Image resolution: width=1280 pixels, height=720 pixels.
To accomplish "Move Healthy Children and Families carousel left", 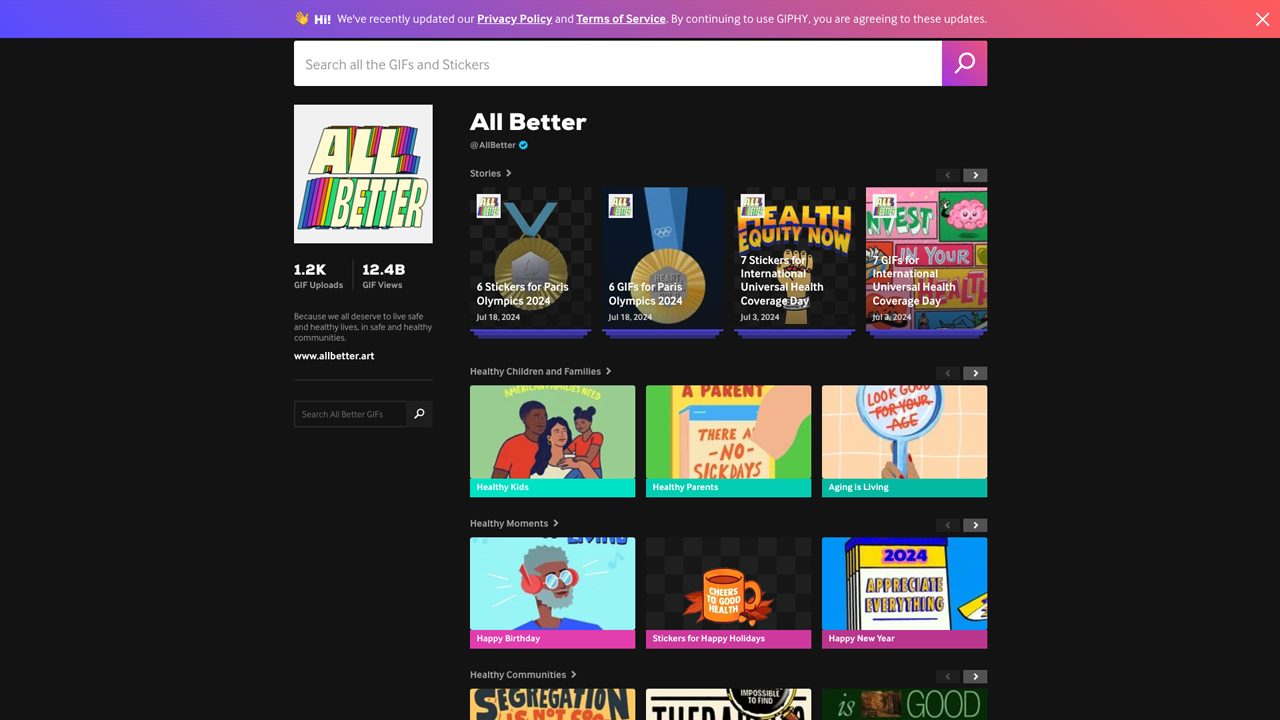I will (x=948, y=373).
